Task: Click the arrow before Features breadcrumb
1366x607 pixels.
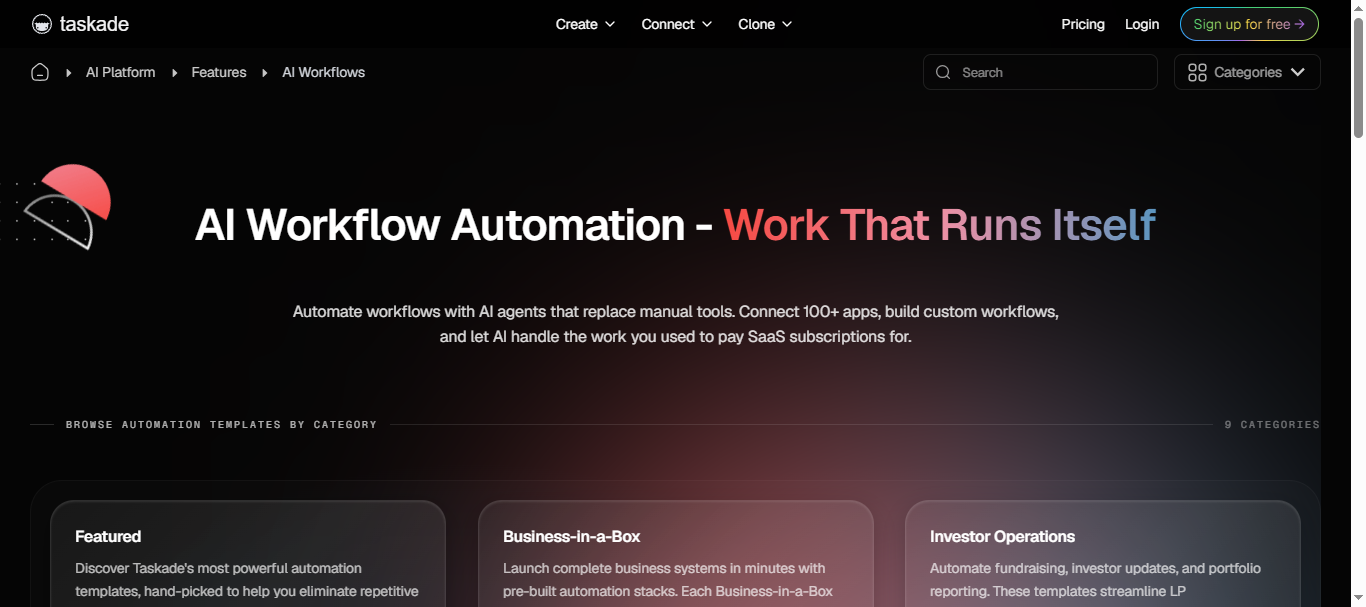Action: point(174,73)
